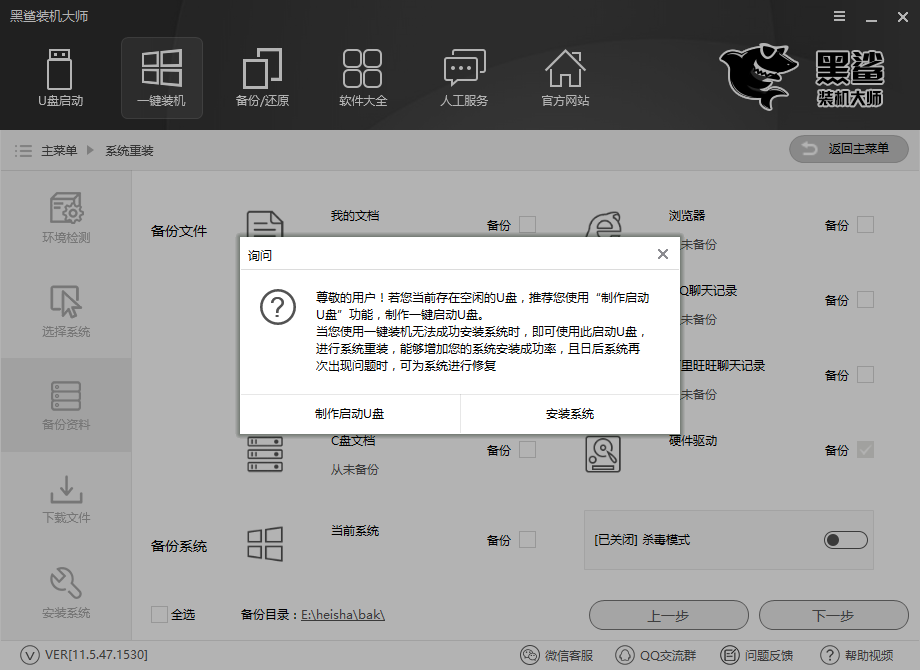Expand the main menu list icon
This screenshot has height=670, width=920.
point(22,149)
